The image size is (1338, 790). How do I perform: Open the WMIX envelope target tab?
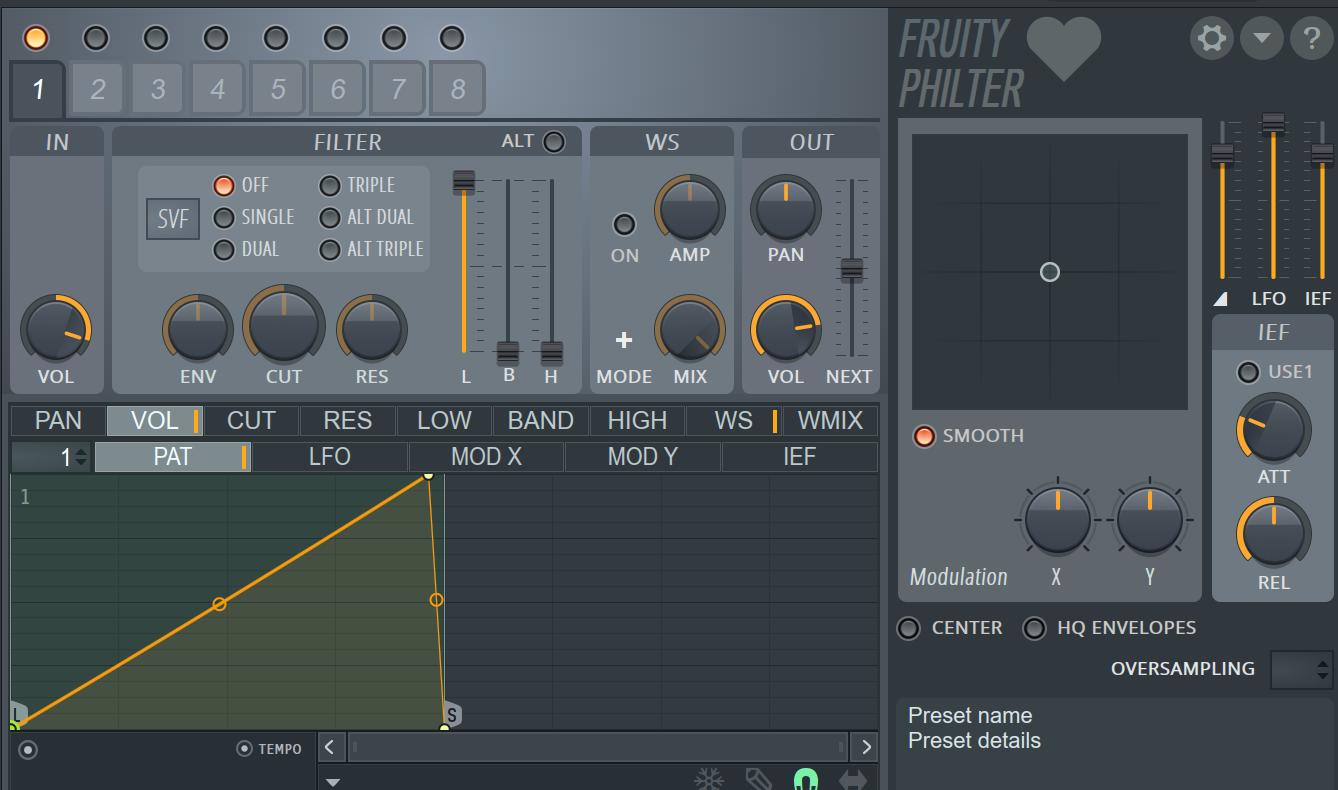click(x=830, y=421)
